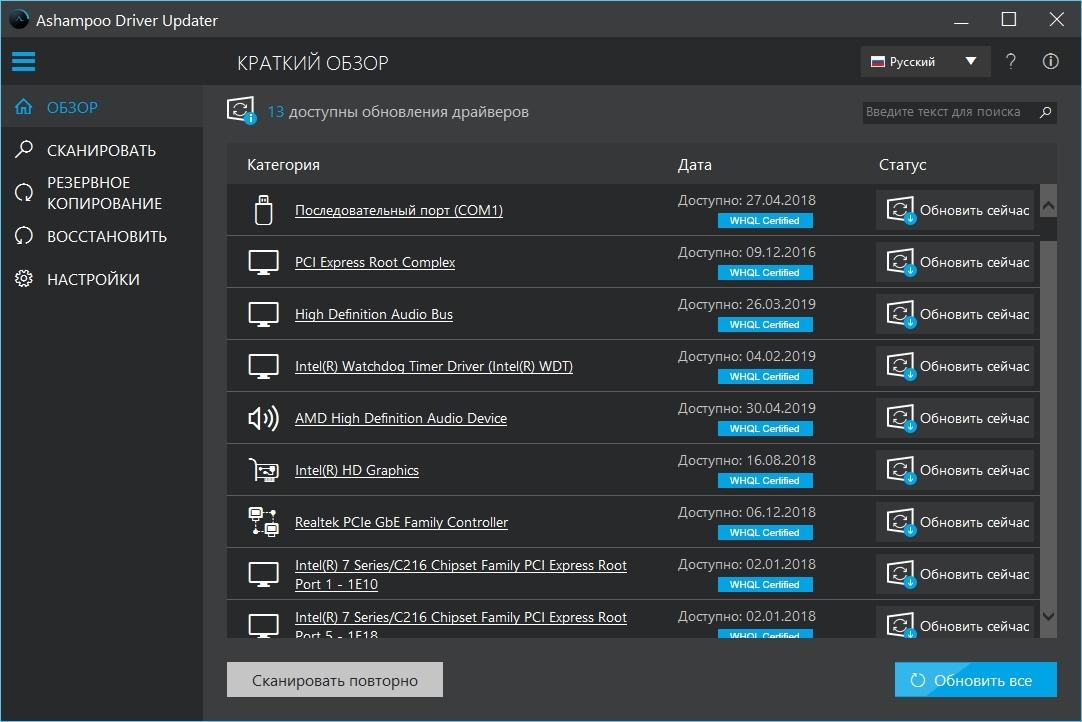1082x722 pixels.
Task: Click the speaker icon for AMD audio
Action: point(263,418)
